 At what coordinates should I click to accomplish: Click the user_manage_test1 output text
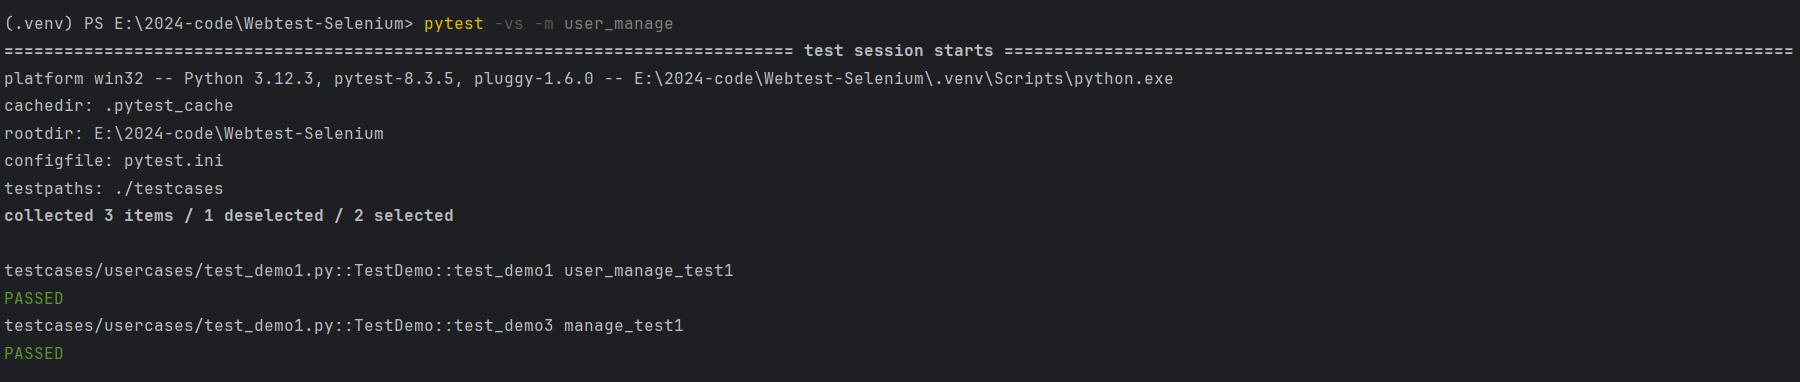point(649,271)
